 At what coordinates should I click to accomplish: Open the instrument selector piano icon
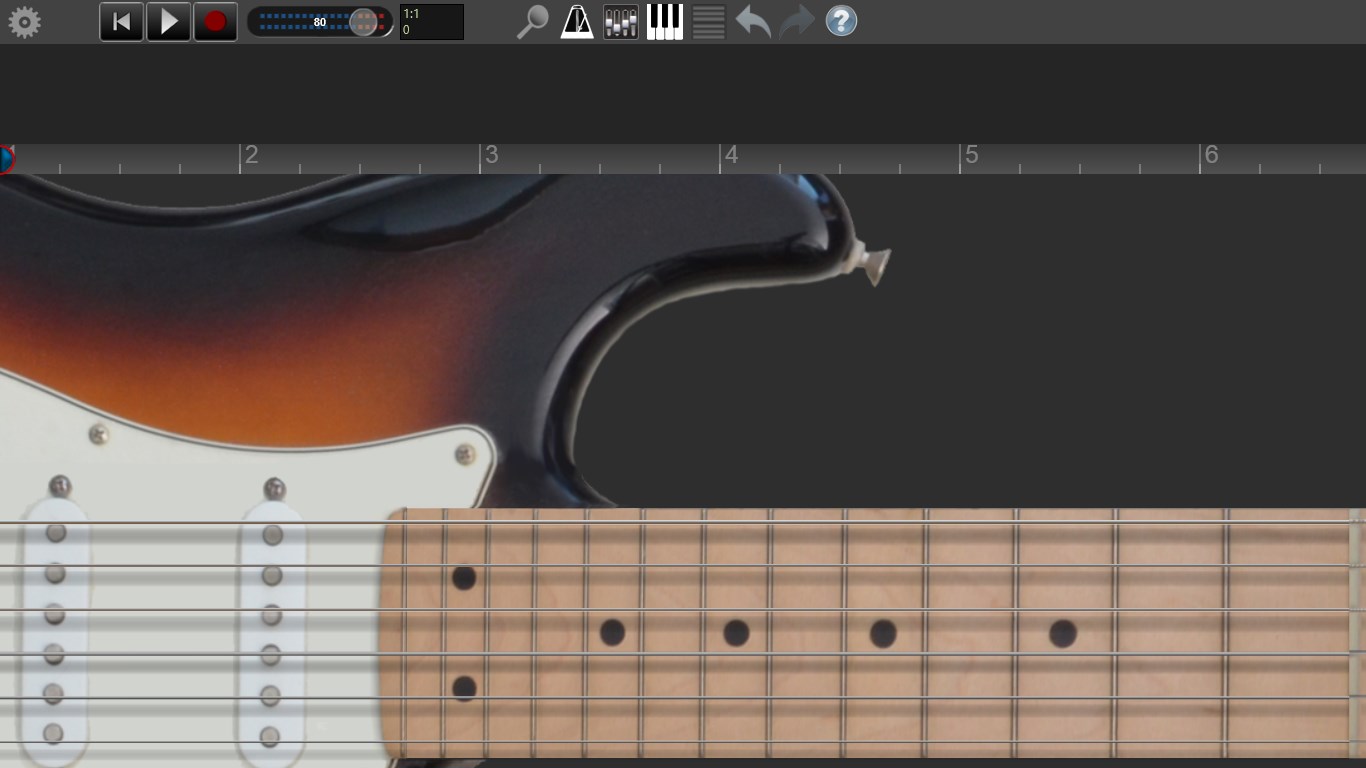tap(664, 21)
